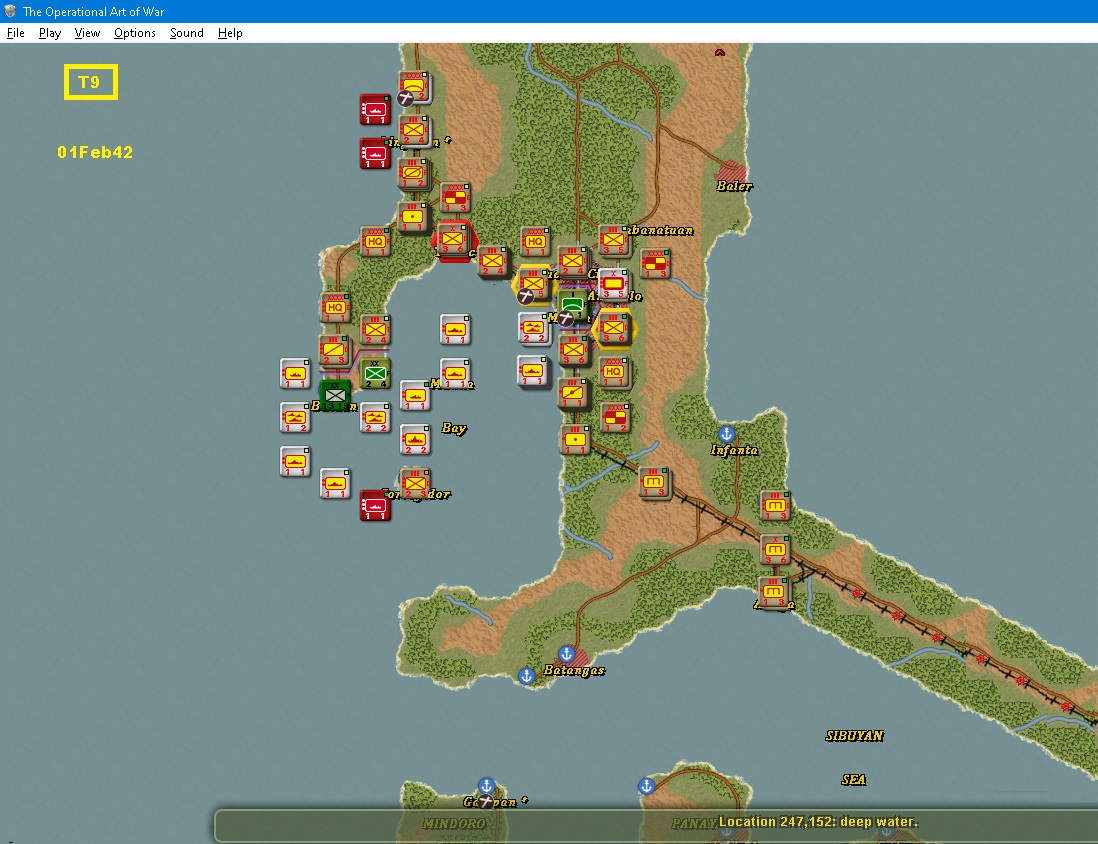The image size is (1098, 844).
Task: Select the Corregidor 2-3 infantry unit
Action: (x=415, y=483)
